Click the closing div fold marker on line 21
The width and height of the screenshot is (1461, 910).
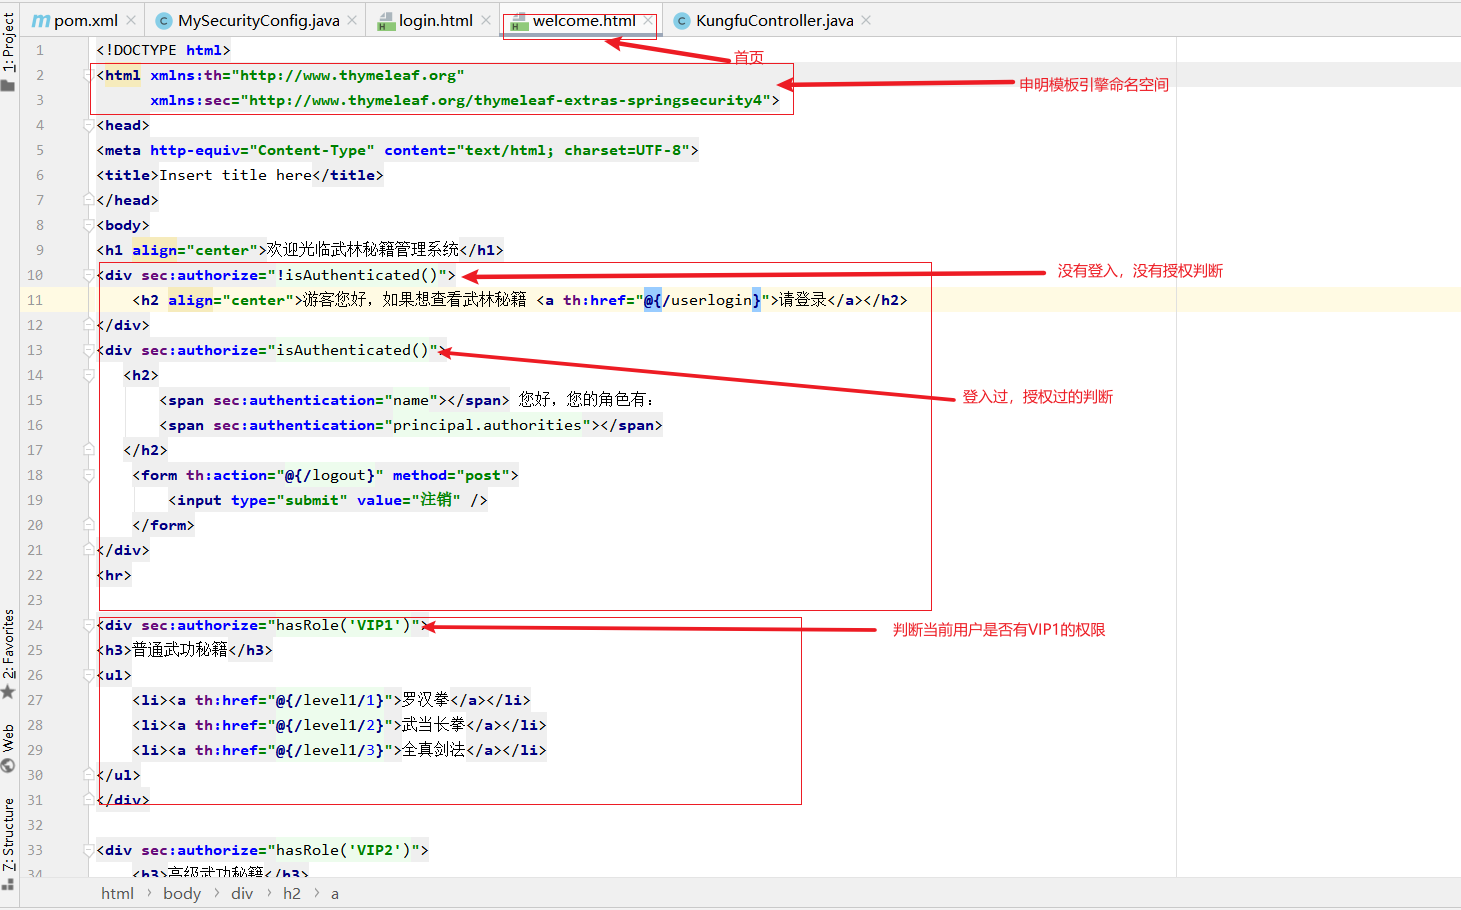click(88, 550)
